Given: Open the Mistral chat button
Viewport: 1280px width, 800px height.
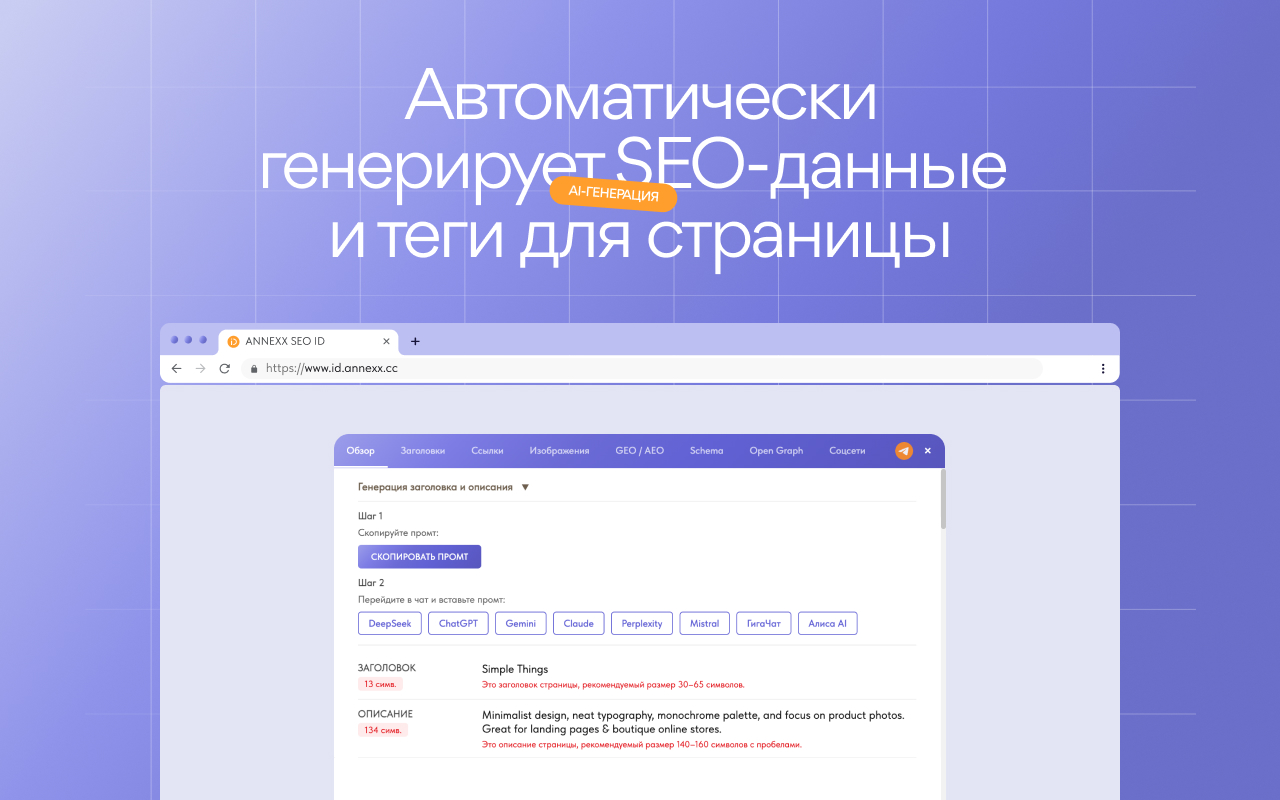Looking at the screenshot, I should [704, 623].
